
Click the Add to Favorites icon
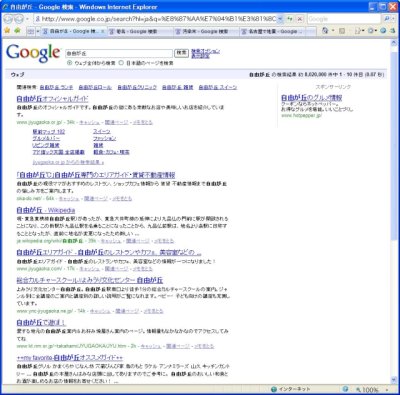coord(17,31)
